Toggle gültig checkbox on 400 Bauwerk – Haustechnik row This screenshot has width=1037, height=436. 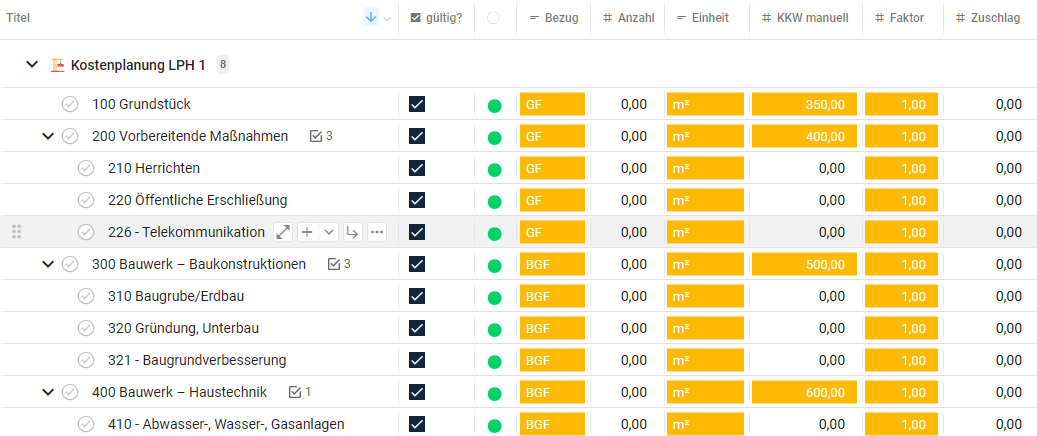417,392
